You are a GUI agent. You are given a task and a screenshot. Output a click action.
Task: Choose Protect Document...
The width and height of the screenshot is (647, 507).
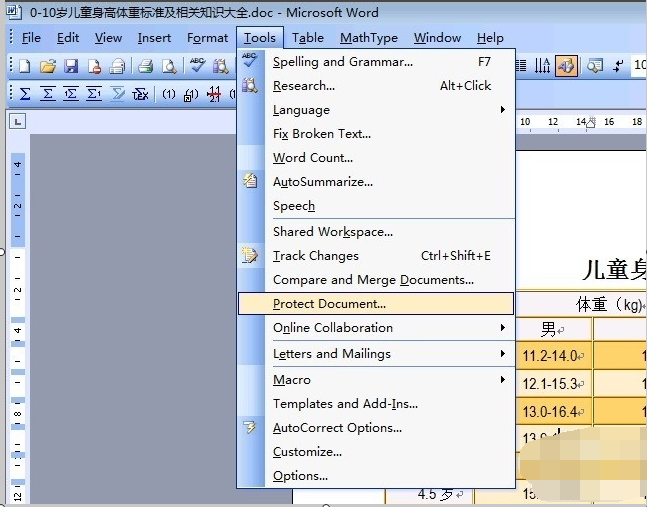tap(376, 304)
